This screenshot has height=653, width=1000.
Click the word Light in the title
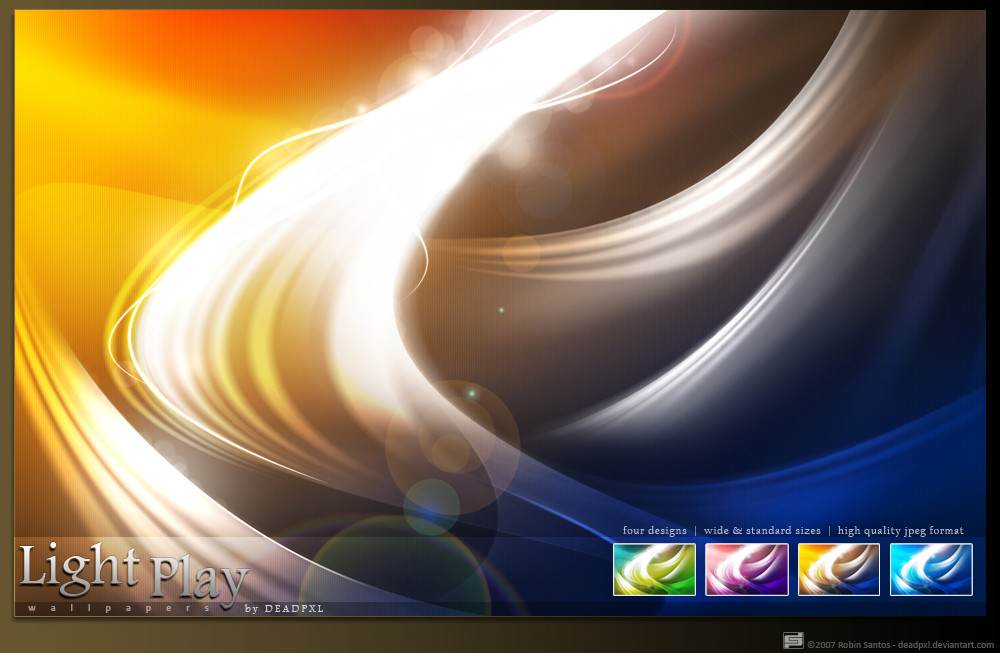tap(79, 568)
